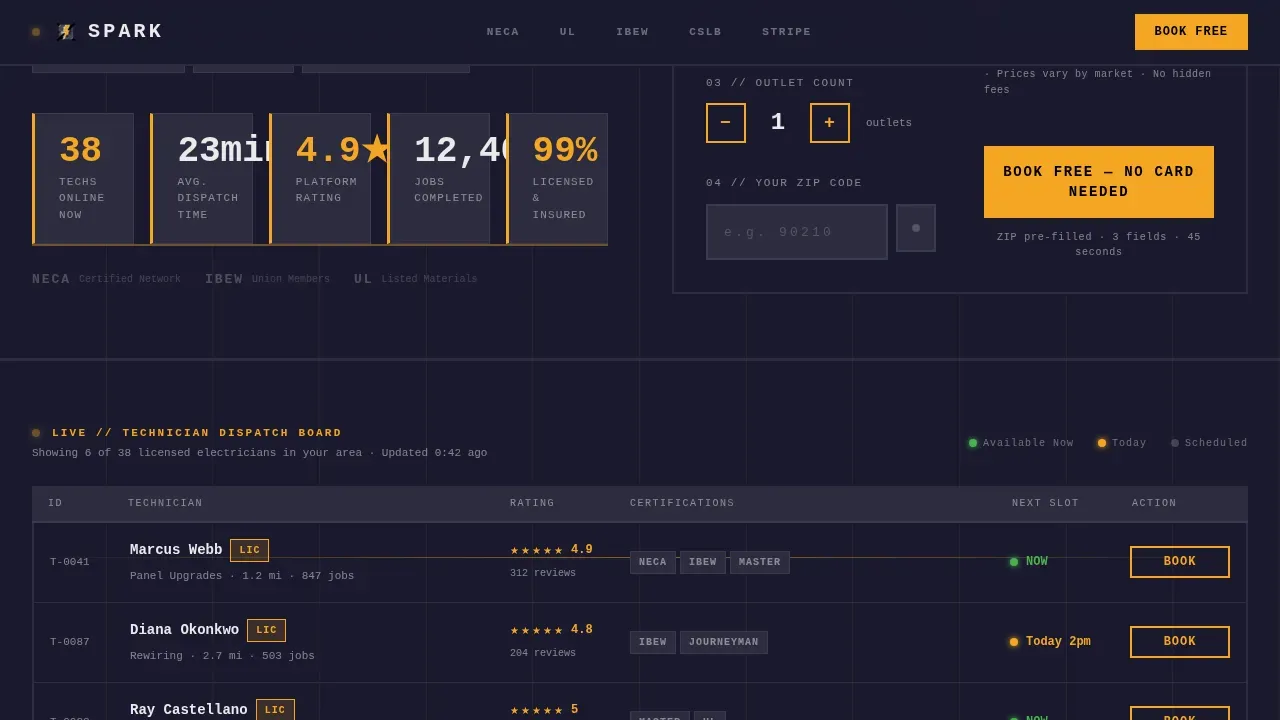Click the NECA Certified Network badge

[x=106, y=280]
